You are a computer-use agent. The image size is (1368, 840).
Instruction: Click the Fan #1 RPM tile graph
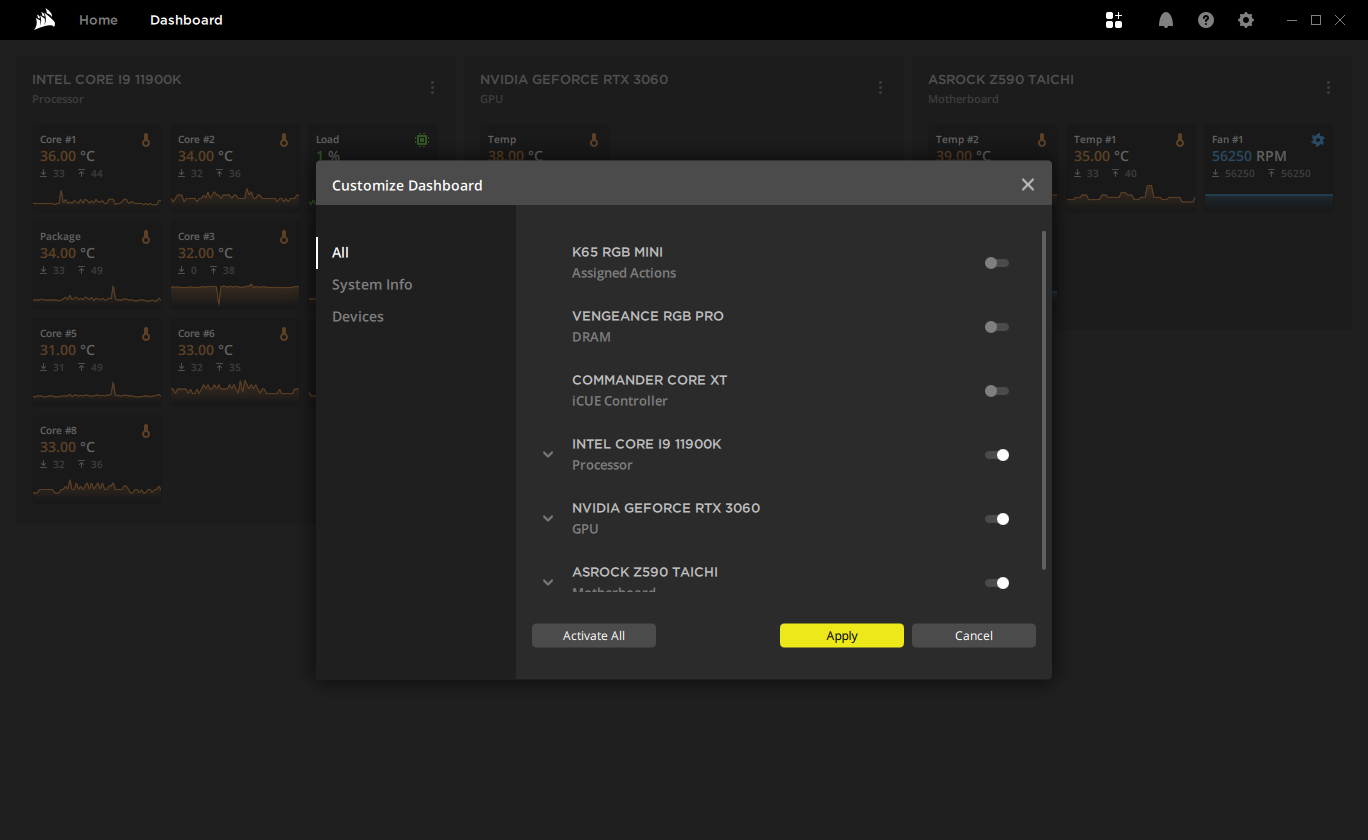1269,199
